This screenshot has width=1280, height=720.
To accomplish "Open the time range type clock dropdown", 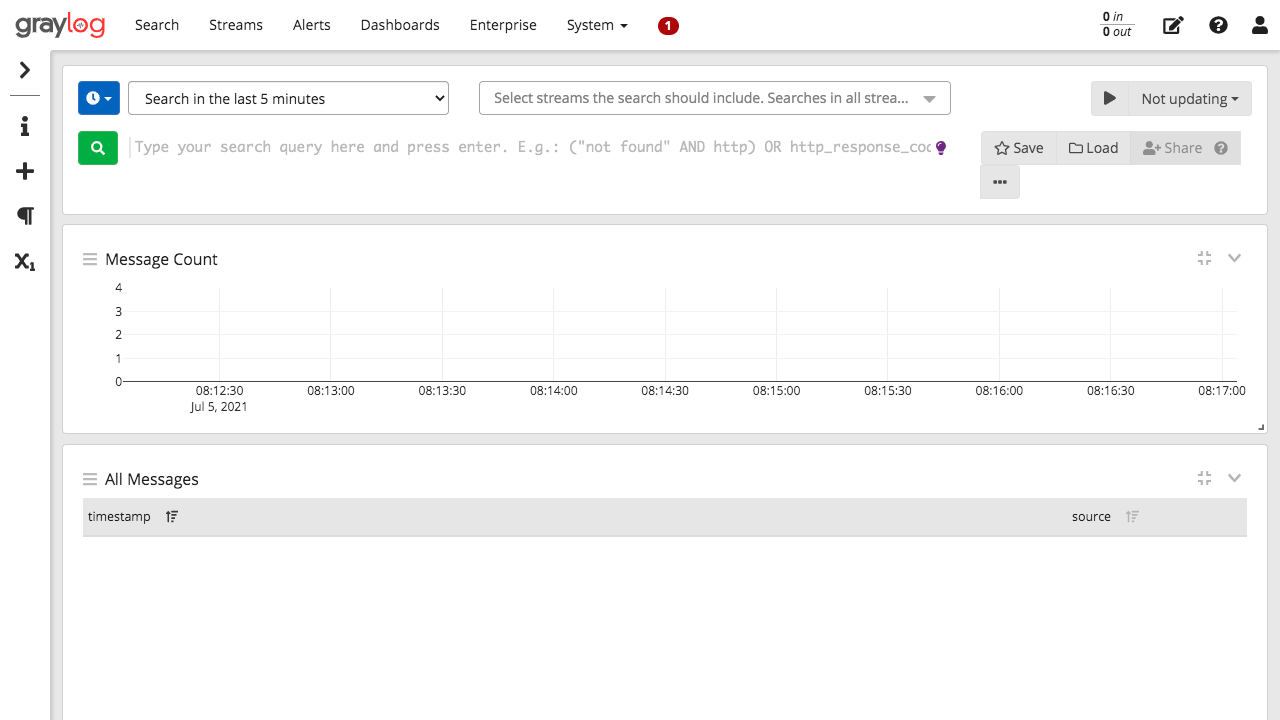I will [x=99, y=98].
